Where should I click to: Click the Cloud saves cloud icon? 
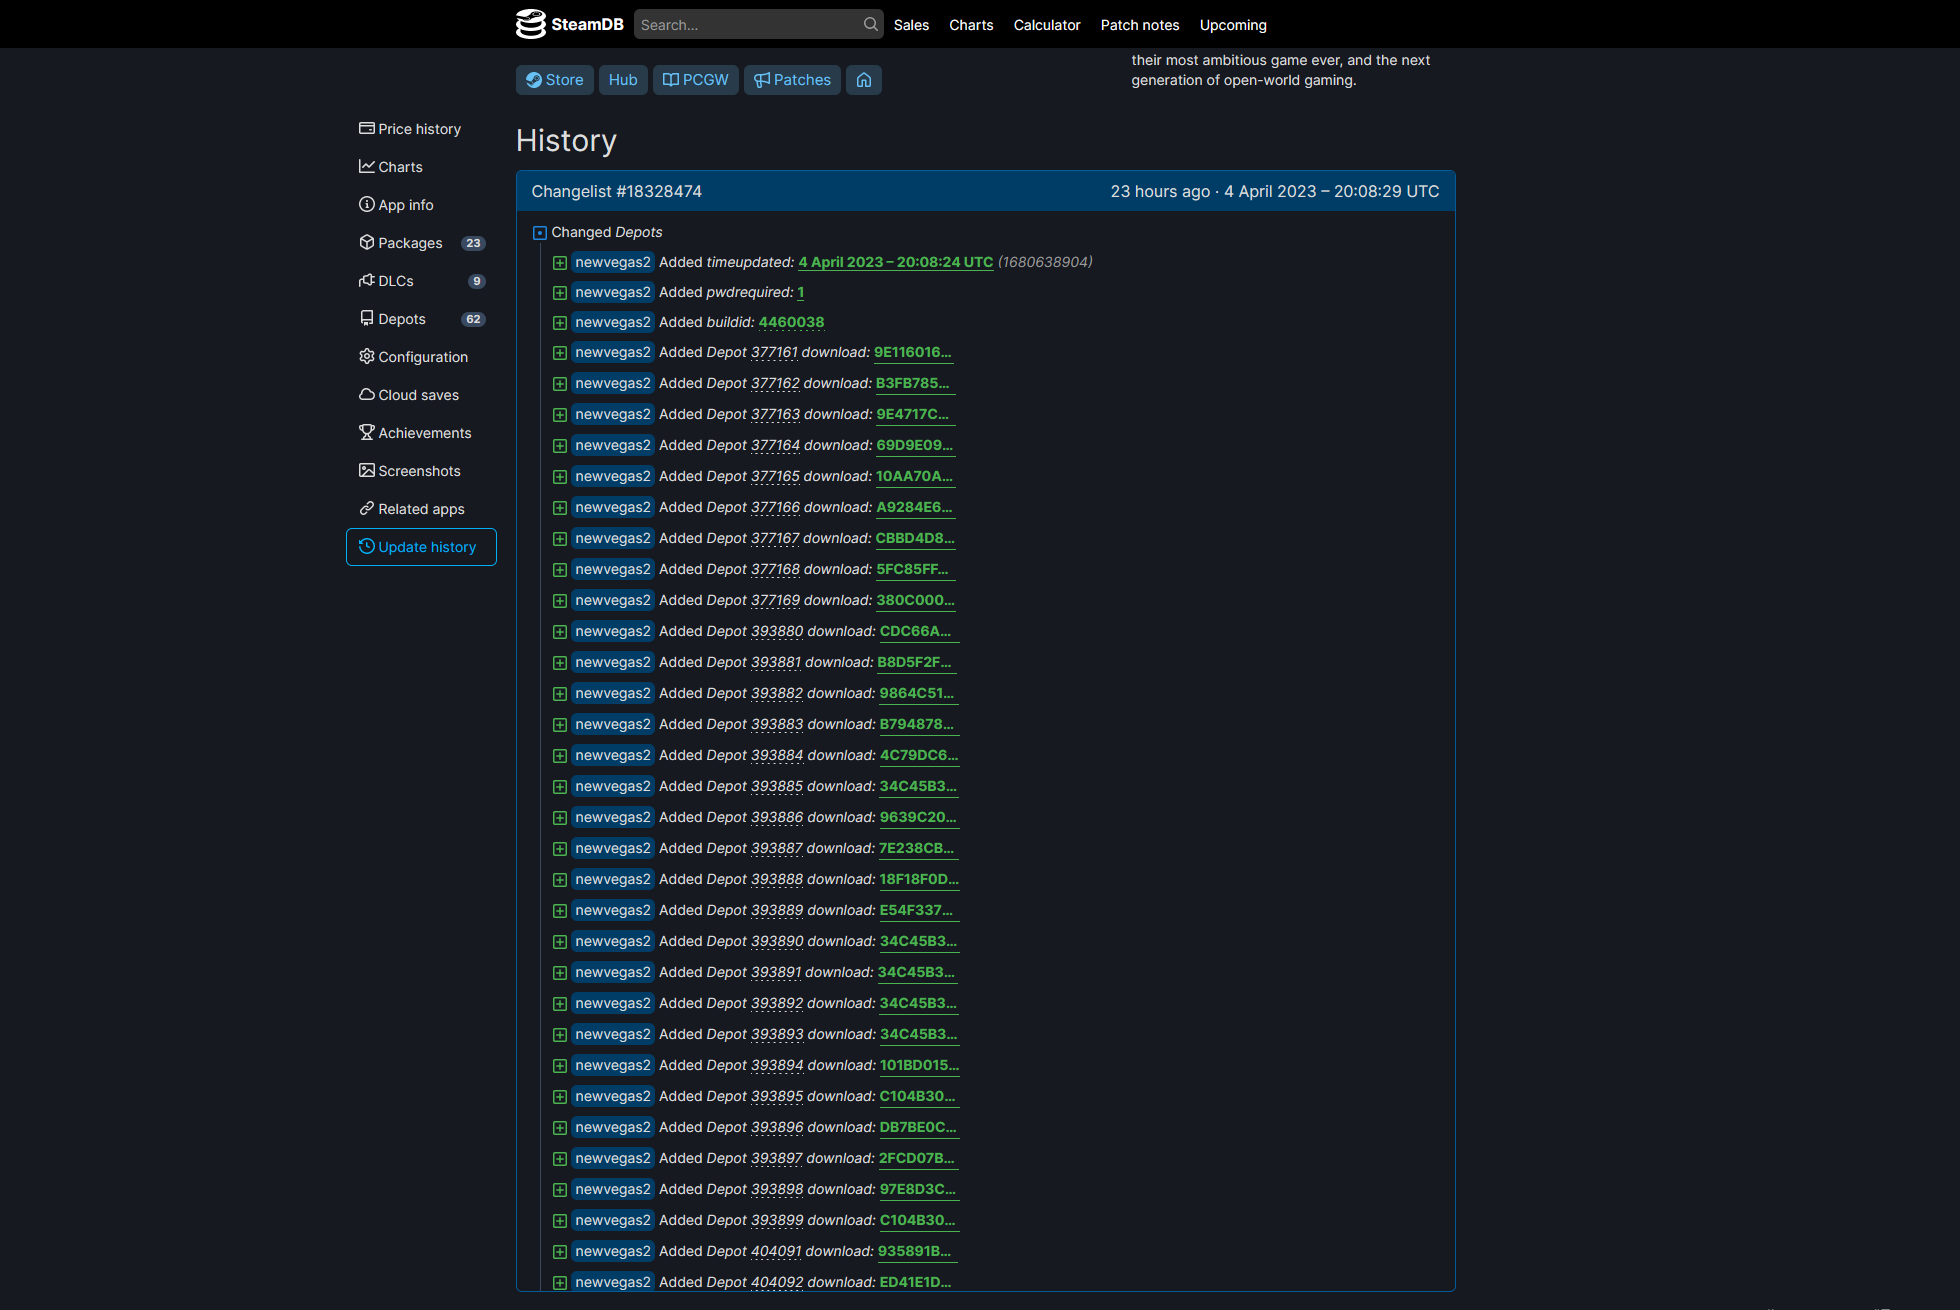pos(367,394)
